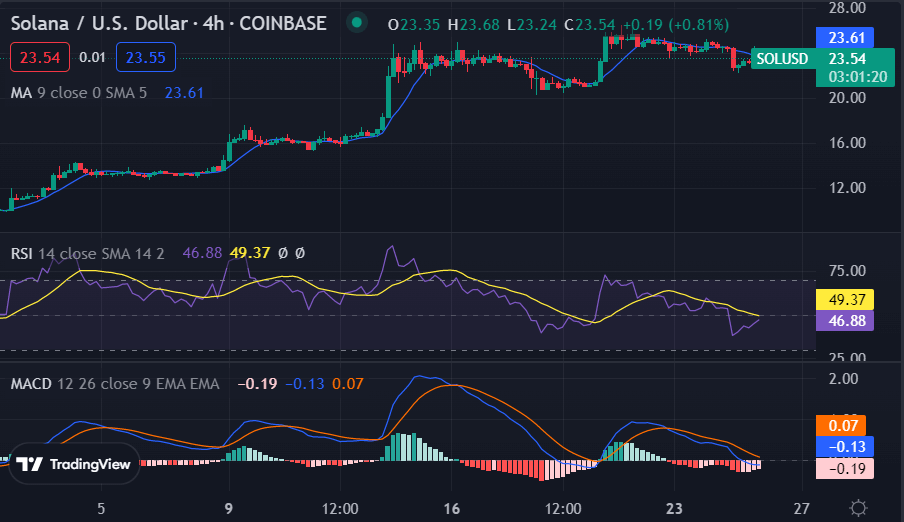Open chart settings gear icon
This screenshot has height=522, width=904.
858,508
